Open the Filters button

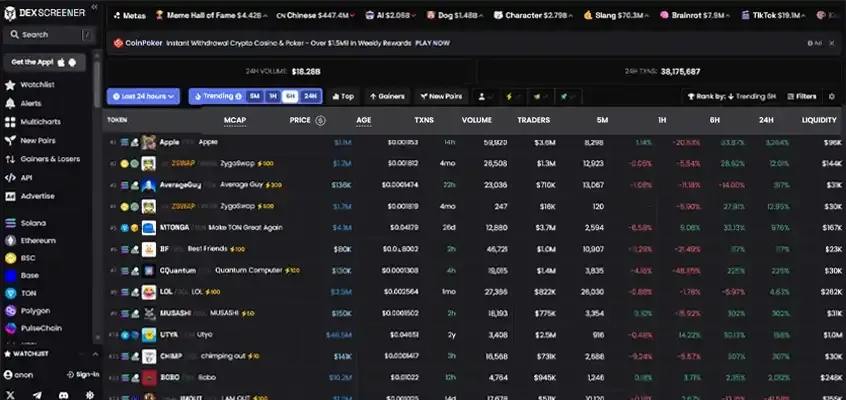[x=802, y=97]
